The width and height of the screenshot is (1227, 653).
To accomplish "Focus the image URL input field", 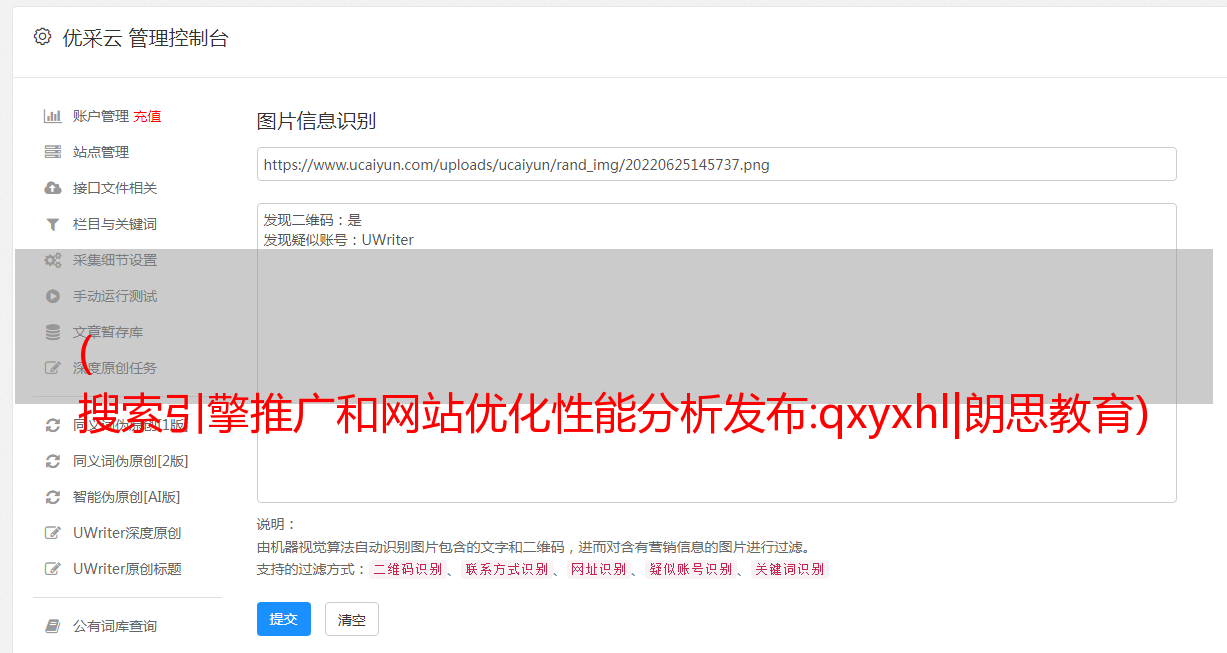I will click(716, 164).
